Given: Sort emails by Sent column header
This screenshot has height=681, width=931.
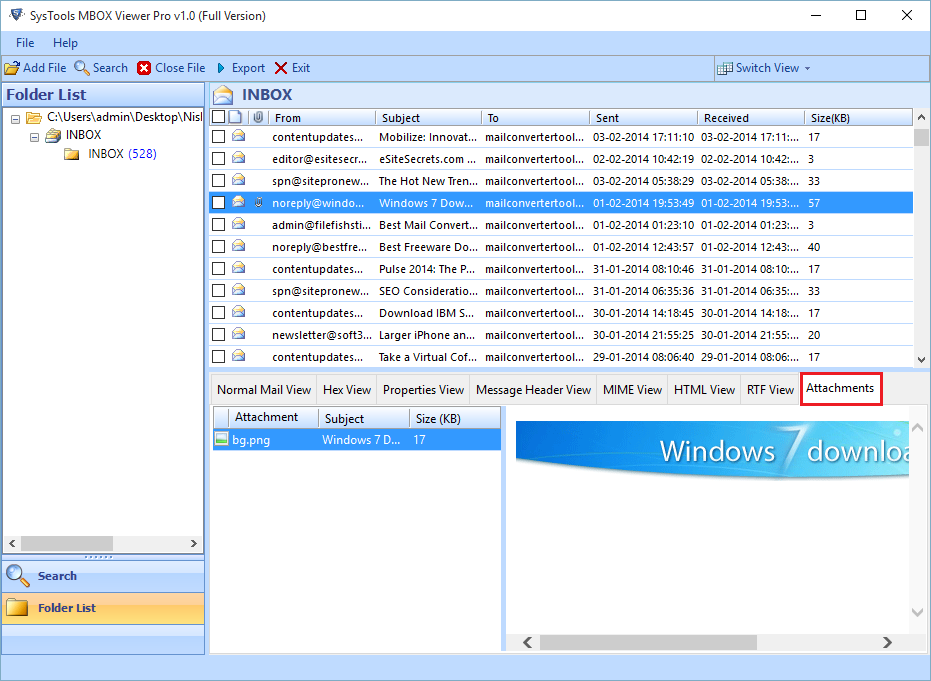Looking at the screenshot, I should click(643, 118).
